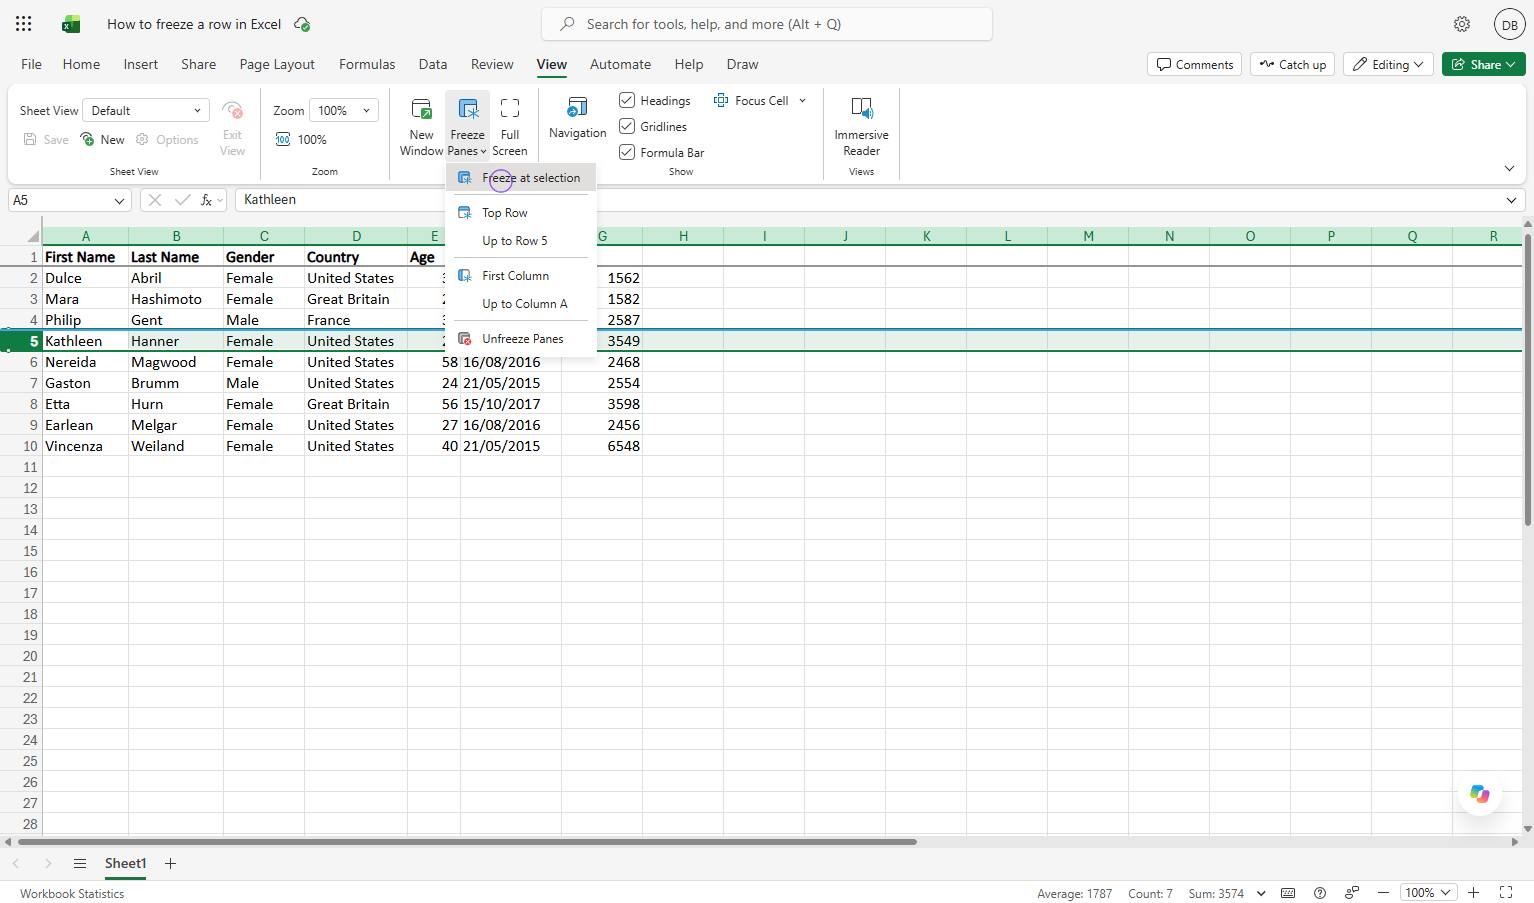Open the app launcher waffle icon
Image resolution: width=1534 pixels, height=903 pixels.
point(24,24)
